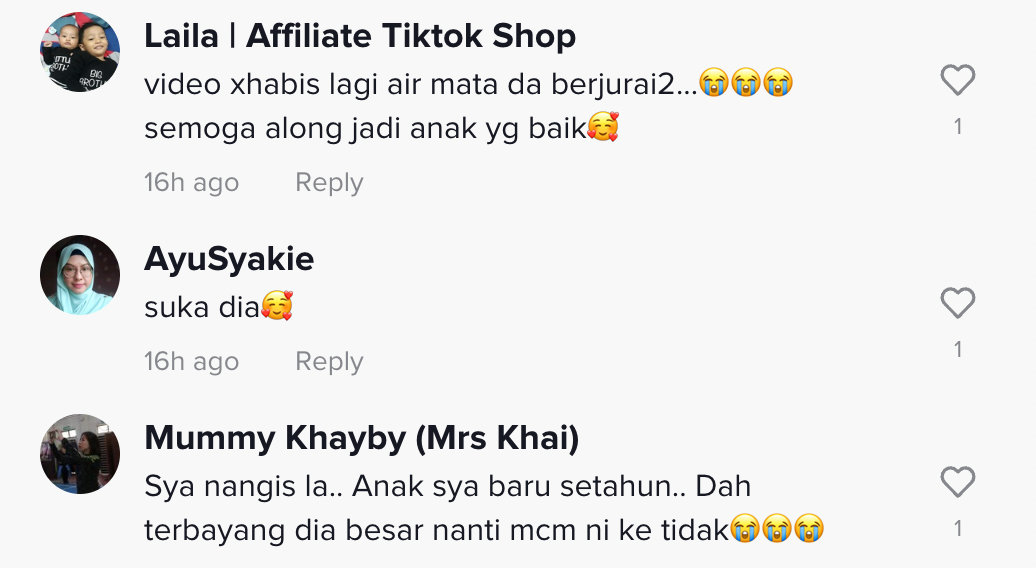Open Laila's profile picture with two kids
This screenshot has height=568, width=1036.
point(80,52)
